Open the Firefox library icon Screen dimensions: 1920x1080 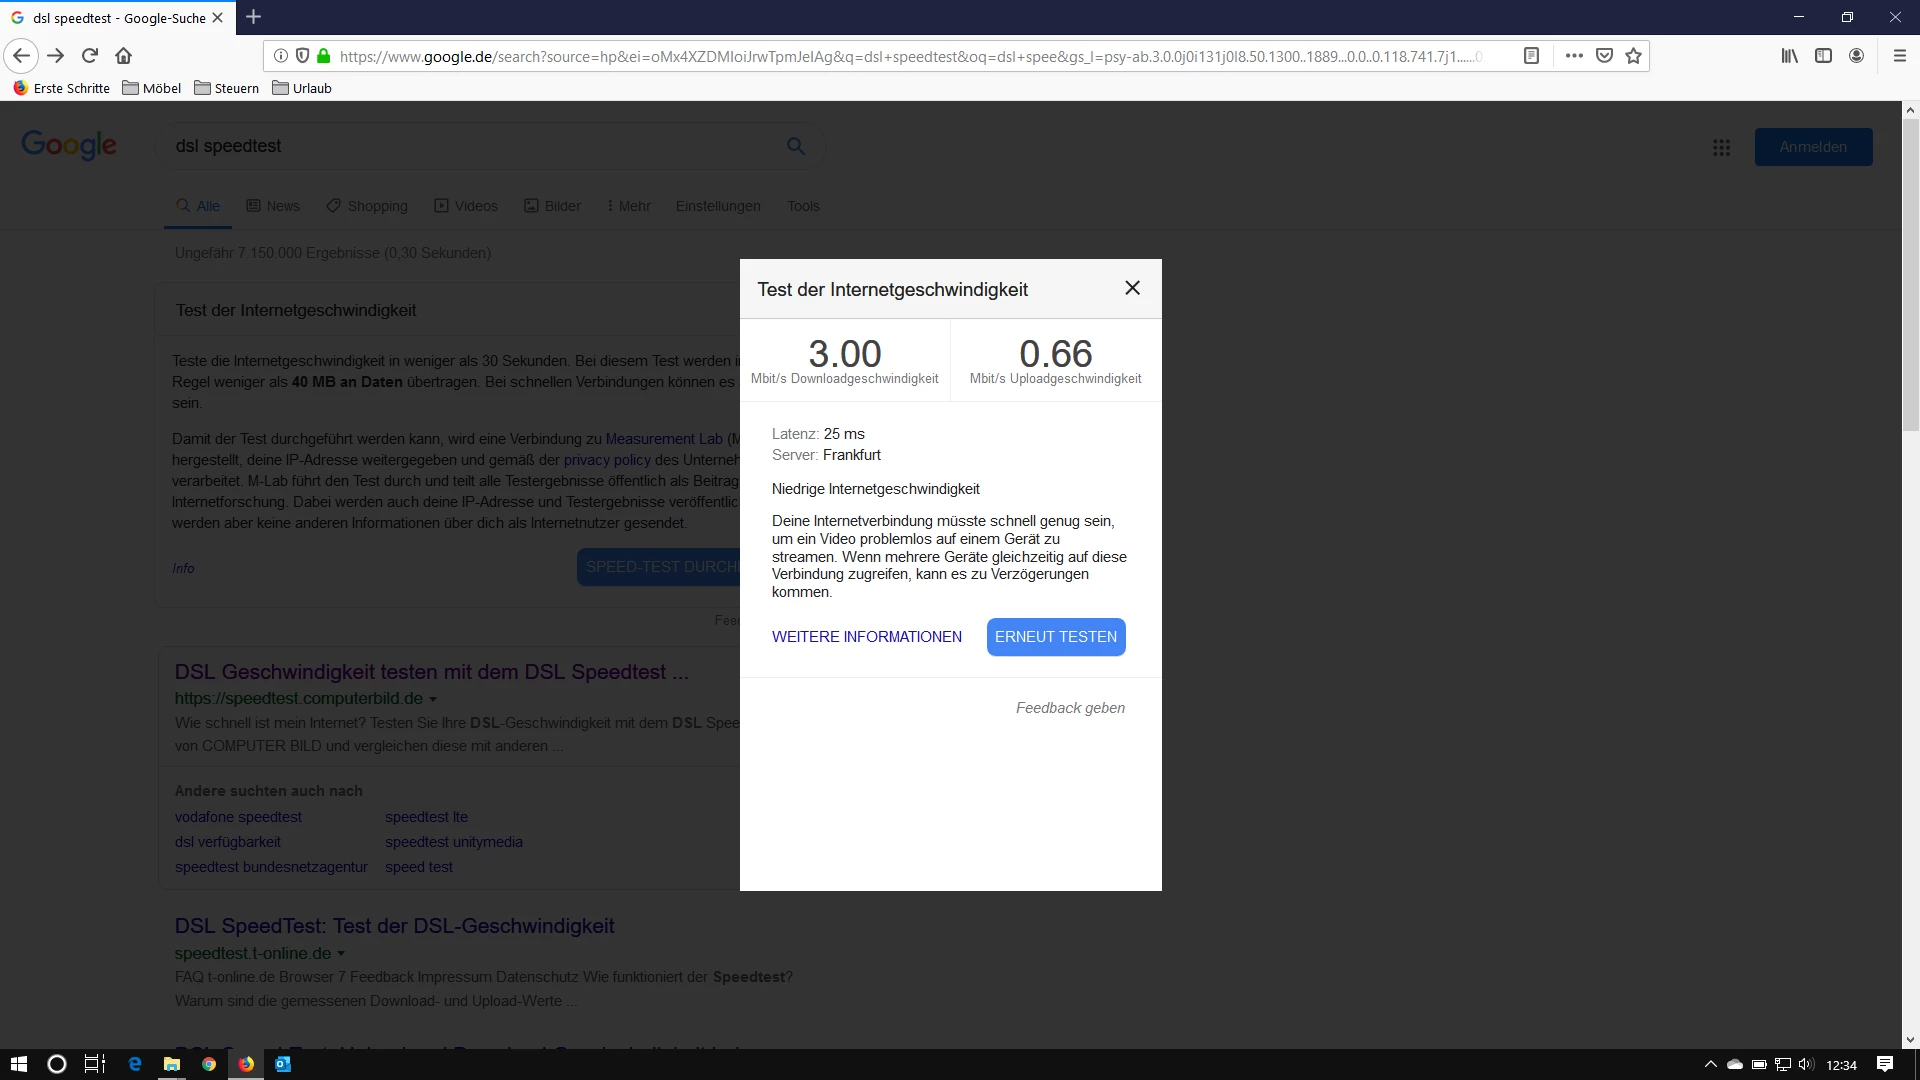point(1789,56)
